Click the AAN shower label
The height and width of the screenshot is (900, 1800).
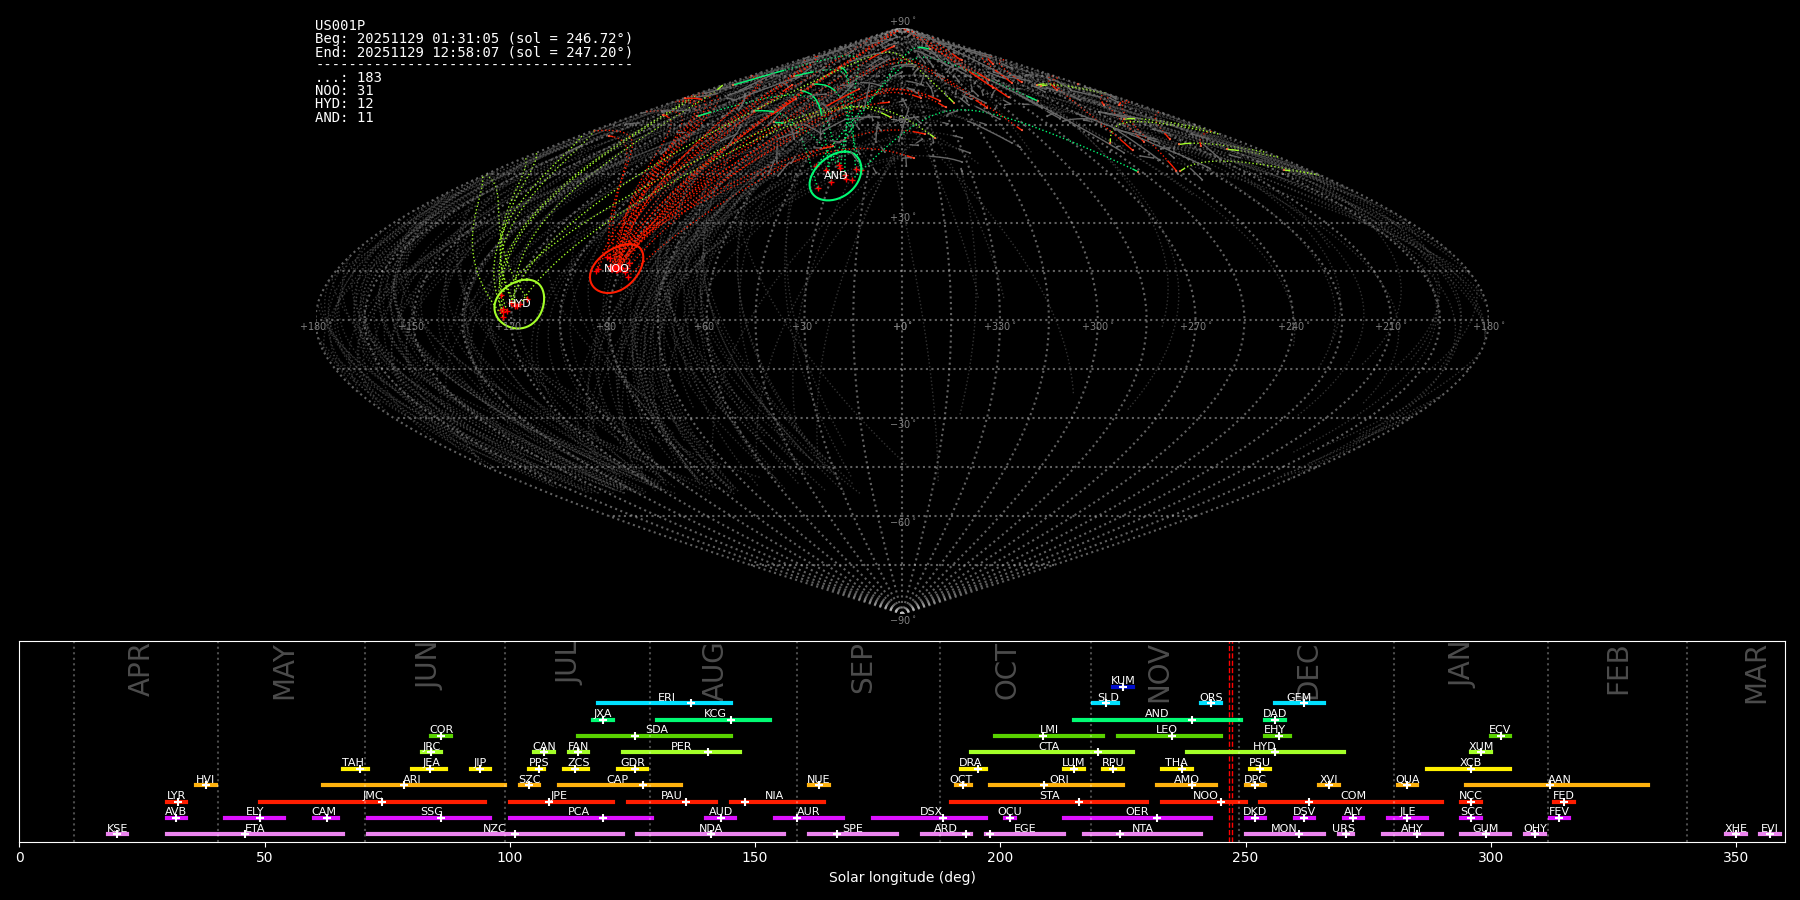(x=1560, y=780)
